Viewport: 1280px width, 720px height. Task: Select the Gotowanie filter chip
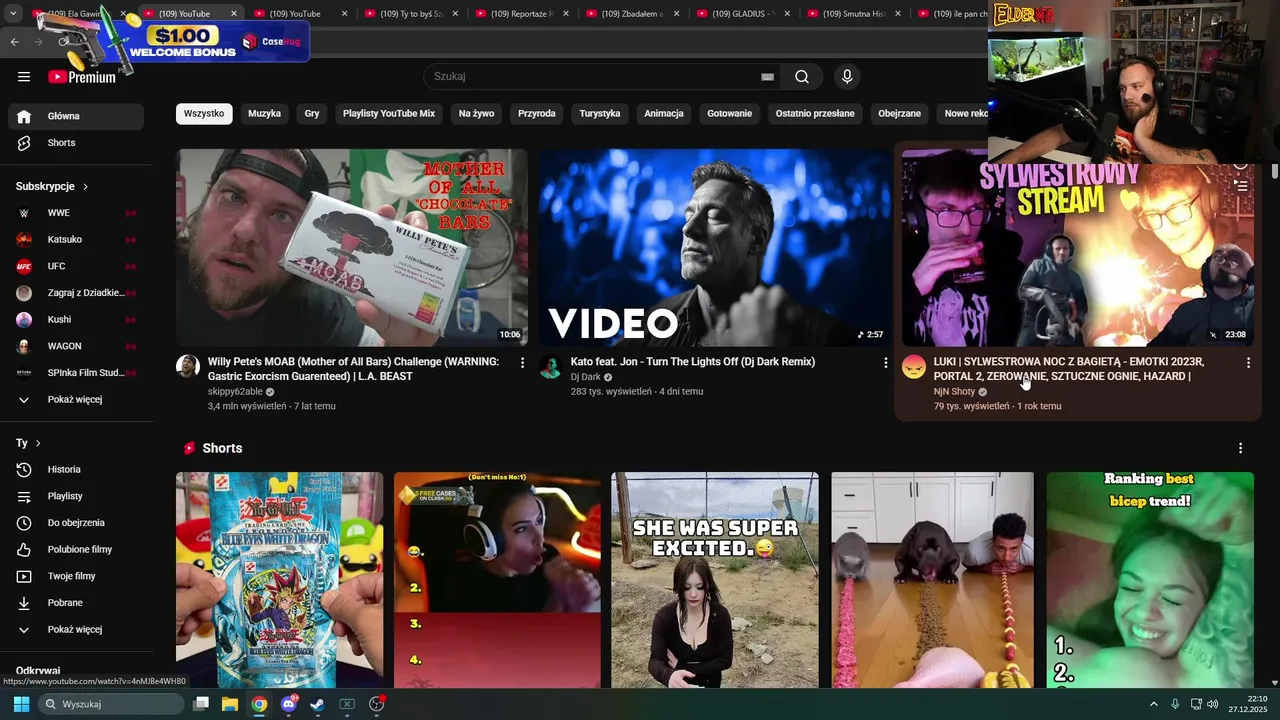coord(730,114)
